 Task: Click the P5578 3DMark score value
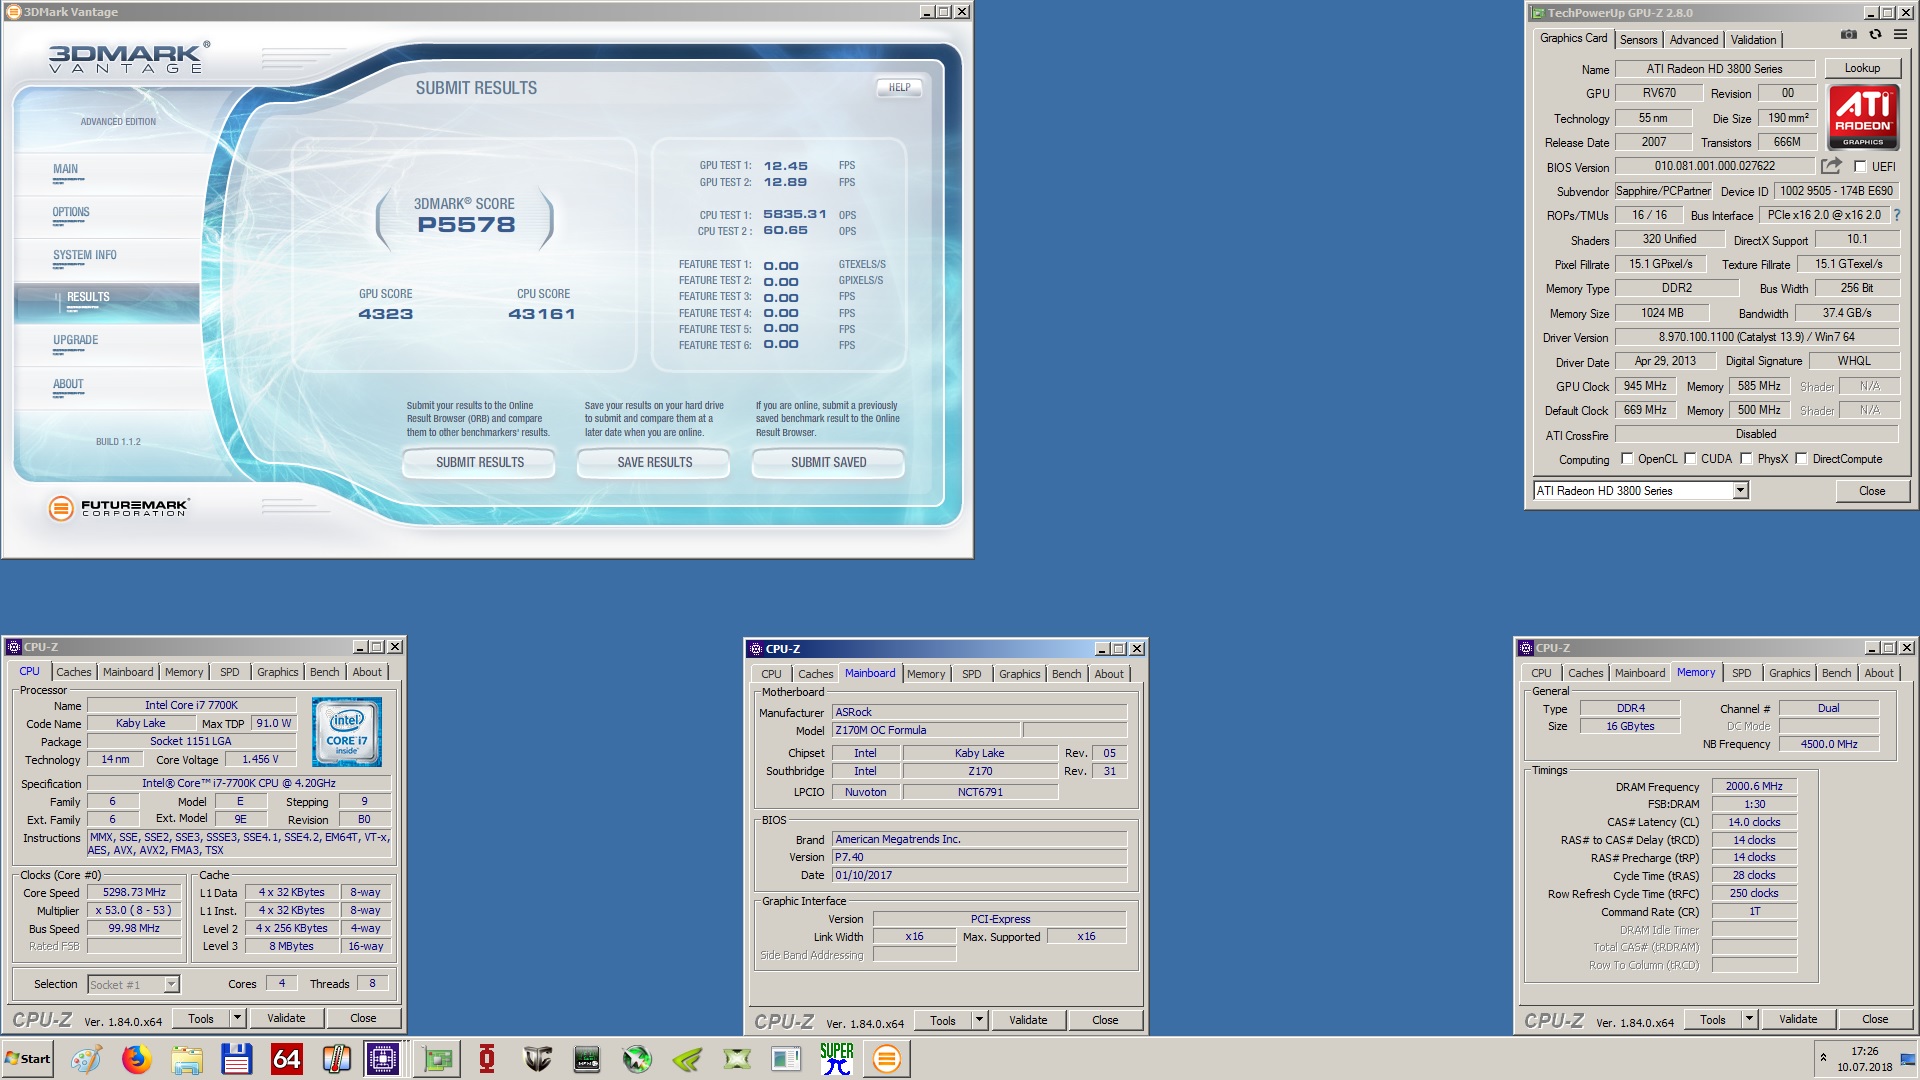point(466,225)
